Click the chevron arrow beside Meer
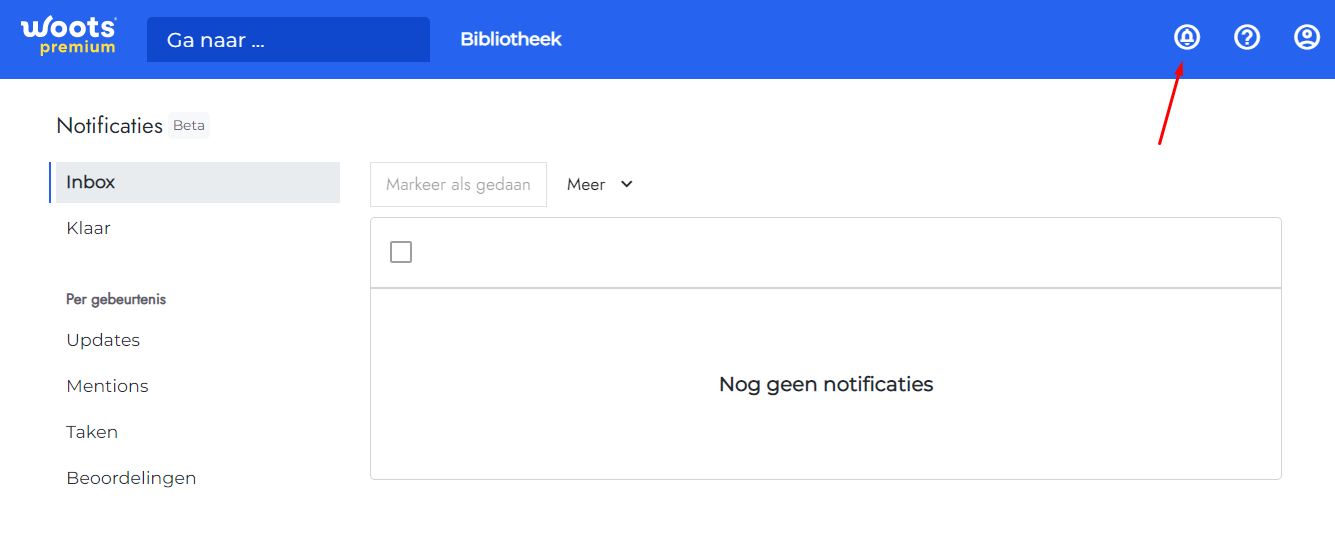Viewport: 1335px width, 547px height. pyautogui.click(x=627, y=184)
